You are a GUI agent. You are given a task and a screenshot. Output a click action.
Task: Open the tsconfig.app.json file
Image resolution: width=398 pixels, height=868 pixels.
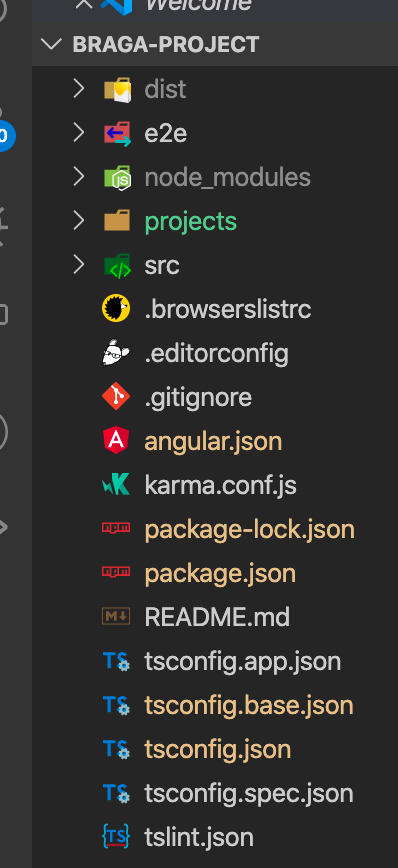pyautogui.click(x=242, y=662)
